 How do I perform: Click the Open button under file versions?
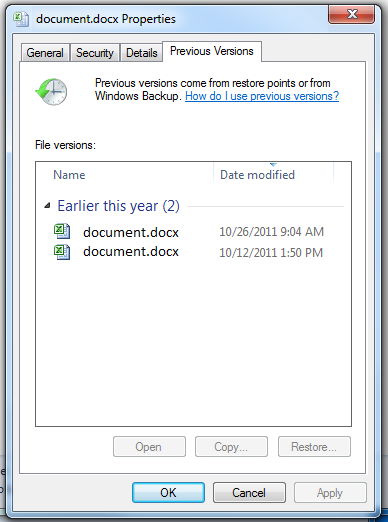click(x=149, y=447)
